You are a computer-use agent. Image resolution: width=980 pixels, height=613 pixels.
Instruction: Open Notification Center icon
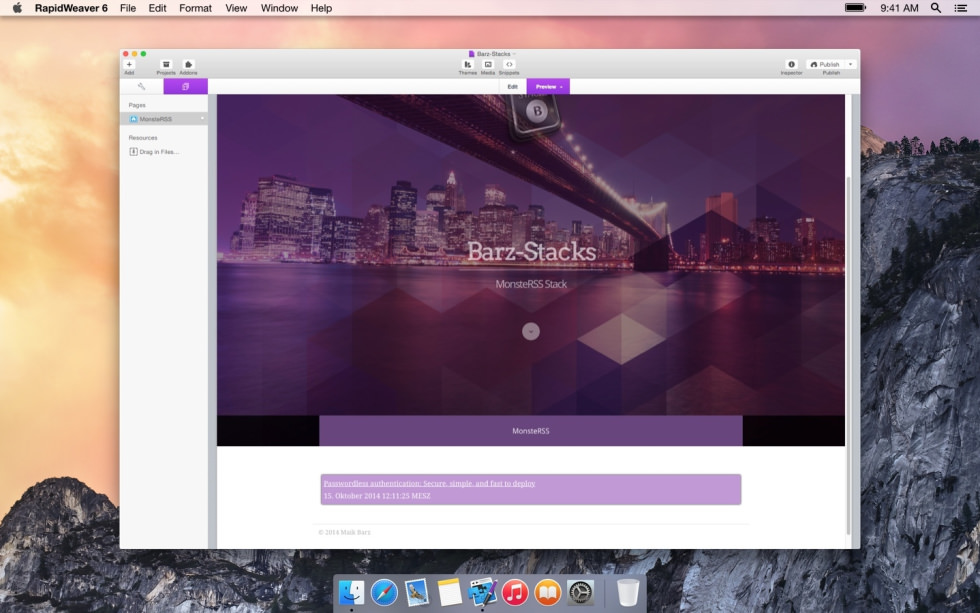[x=961, y=8]
